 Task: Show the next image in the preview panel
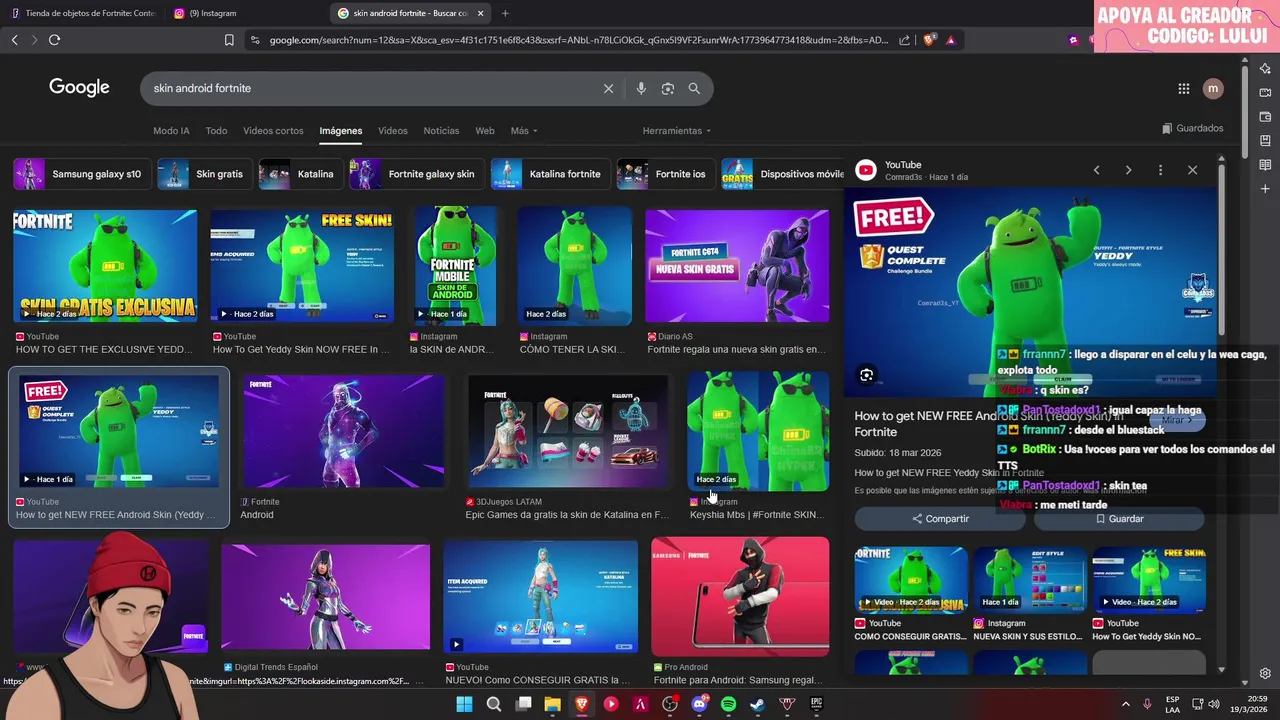coord(1128,170)
